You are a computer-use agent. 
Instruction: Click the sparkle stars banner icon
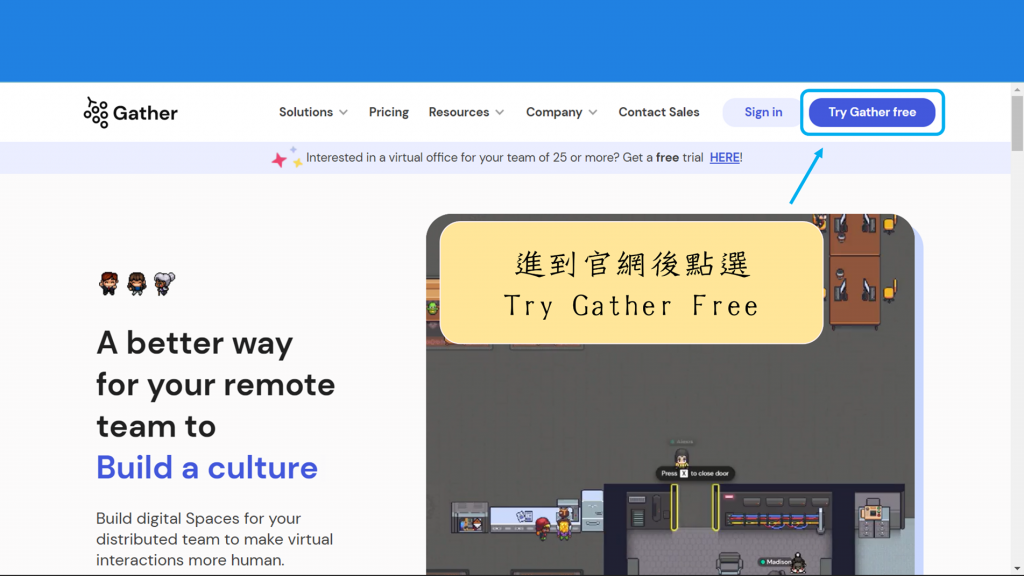point(287,157)
